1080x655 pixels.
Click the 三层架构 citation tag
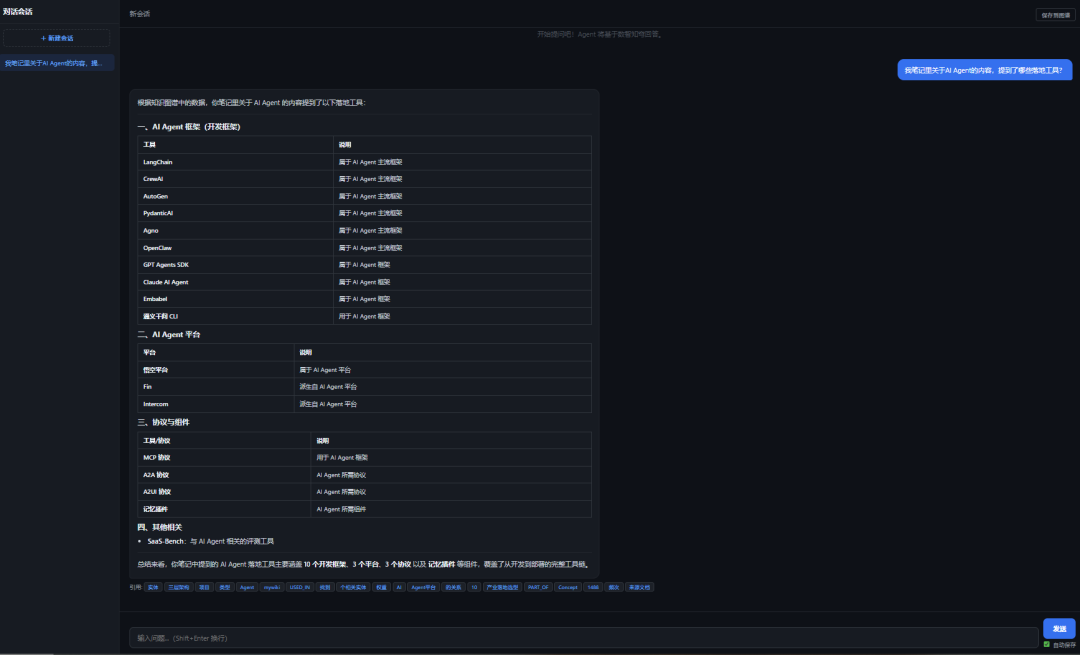[x=178, y=588]
